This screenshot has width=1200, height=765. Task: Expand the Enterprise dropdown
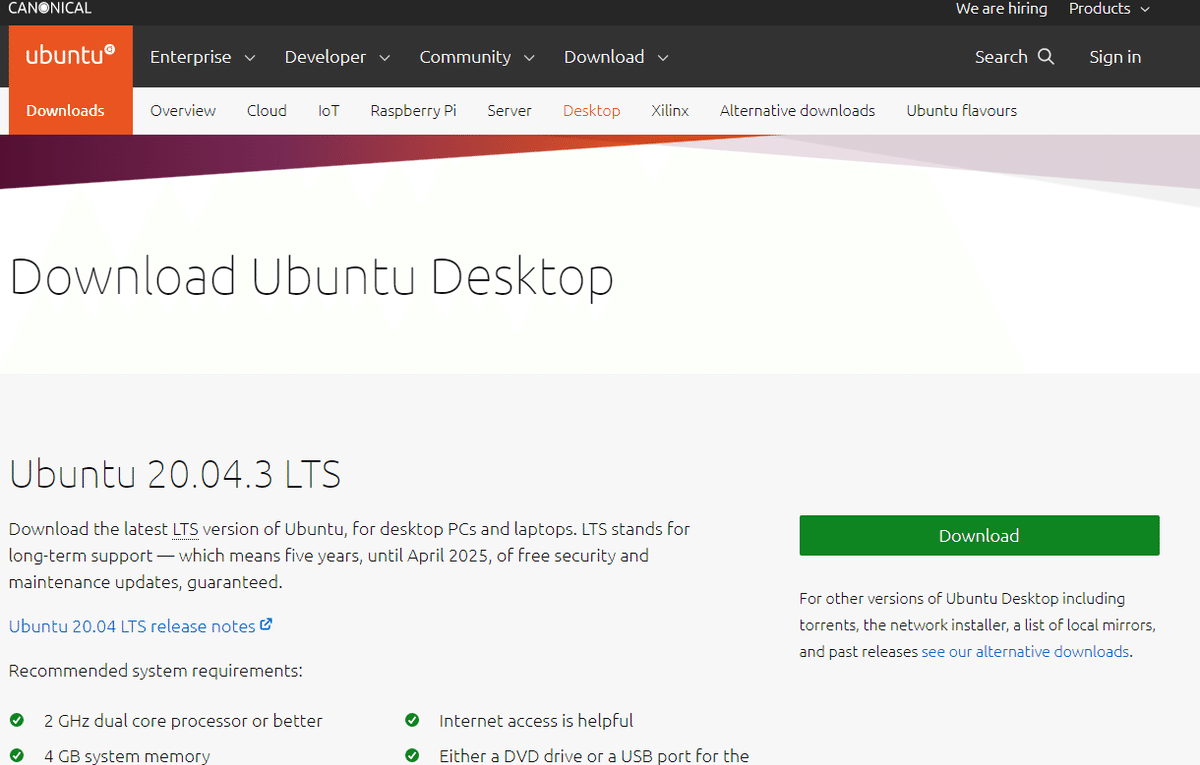point(202,57)
